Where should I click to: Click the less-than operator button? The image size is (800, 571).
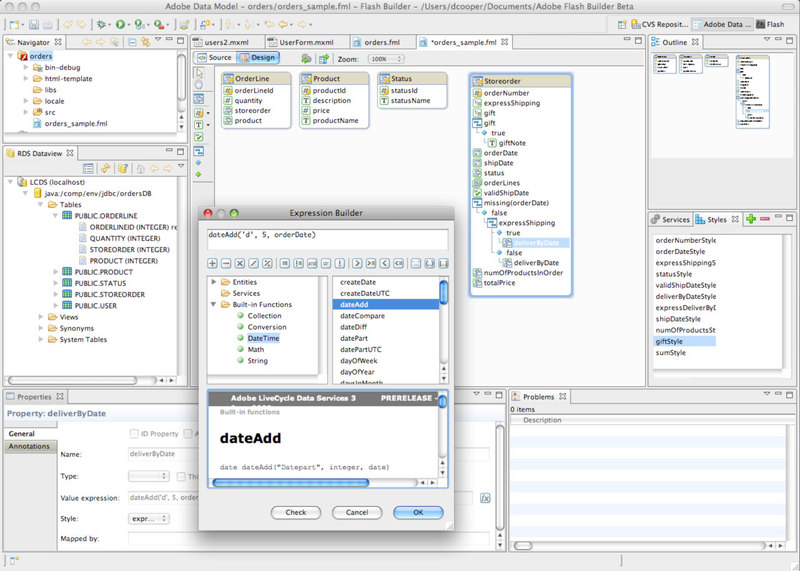pos(385,263)
